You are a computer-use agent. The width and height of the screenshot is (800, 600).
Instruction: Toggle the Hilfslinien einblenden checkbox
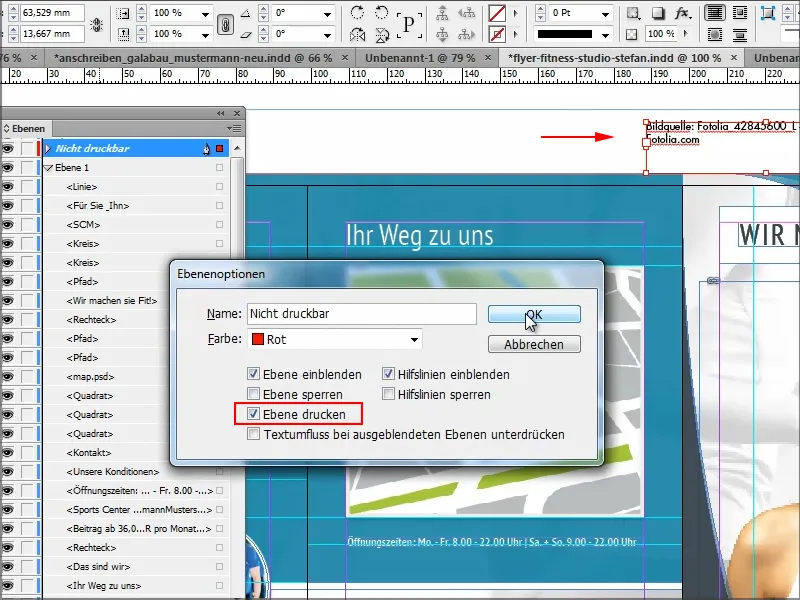click(388, 374)
